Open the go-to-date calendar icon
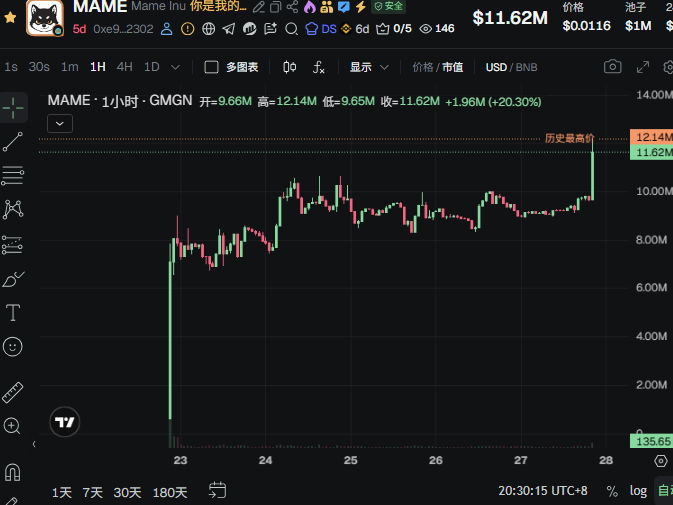The width and height of the screenshot is (673, 505). click(x=217, y=490)
